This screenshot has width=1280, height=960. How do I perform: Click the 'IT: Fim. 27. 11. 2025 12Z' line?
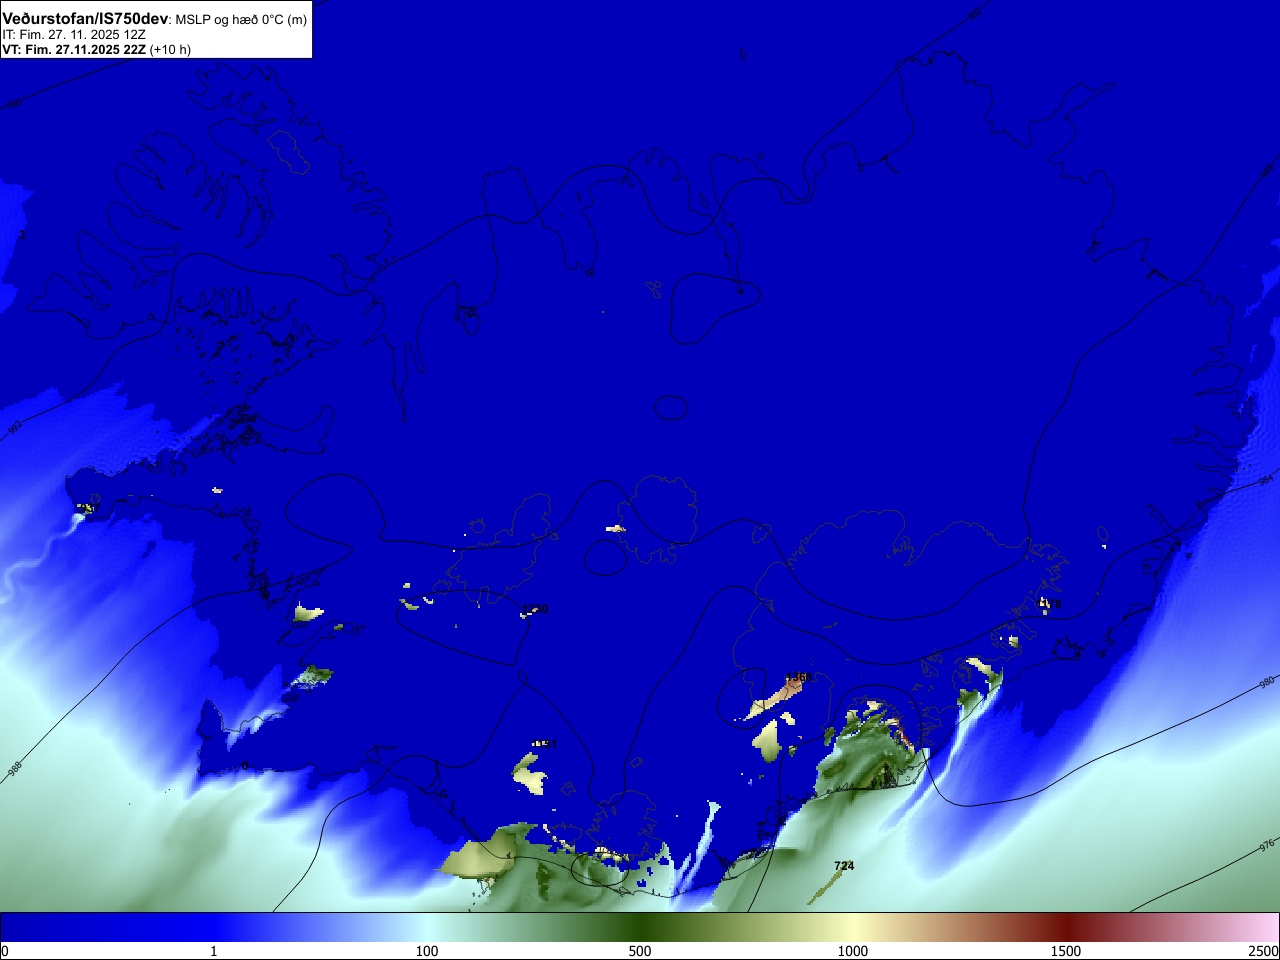pyautogui.click(x=74, y=34)
